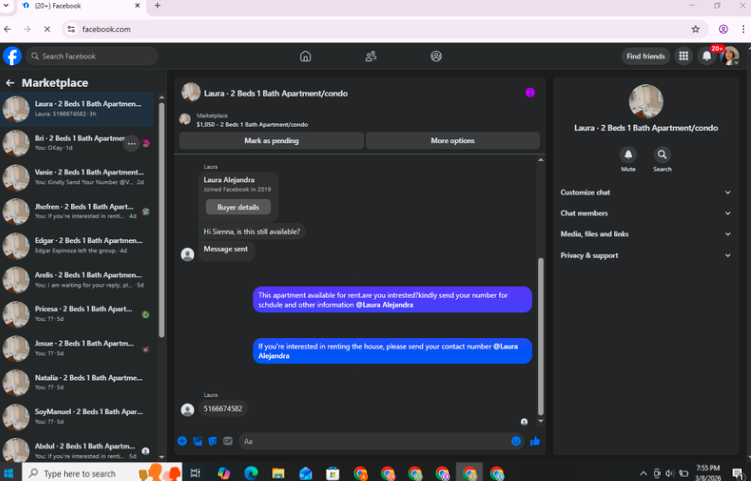Open a new browser tab
Viewport: 751px width, 481px height.
158,6
